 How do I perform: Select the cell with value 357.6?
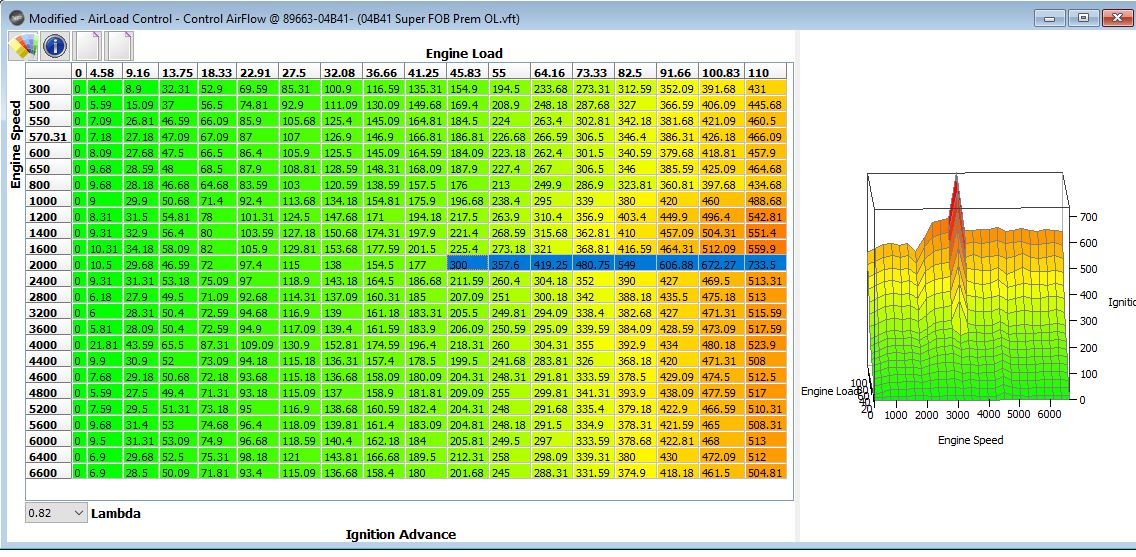[510, 264]
